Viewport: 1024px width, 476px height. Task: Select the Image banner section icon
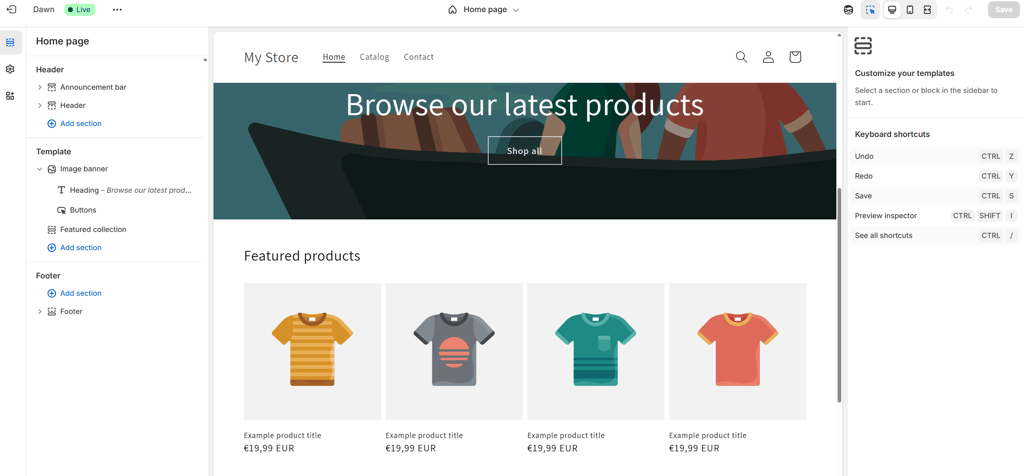[52, 168]
